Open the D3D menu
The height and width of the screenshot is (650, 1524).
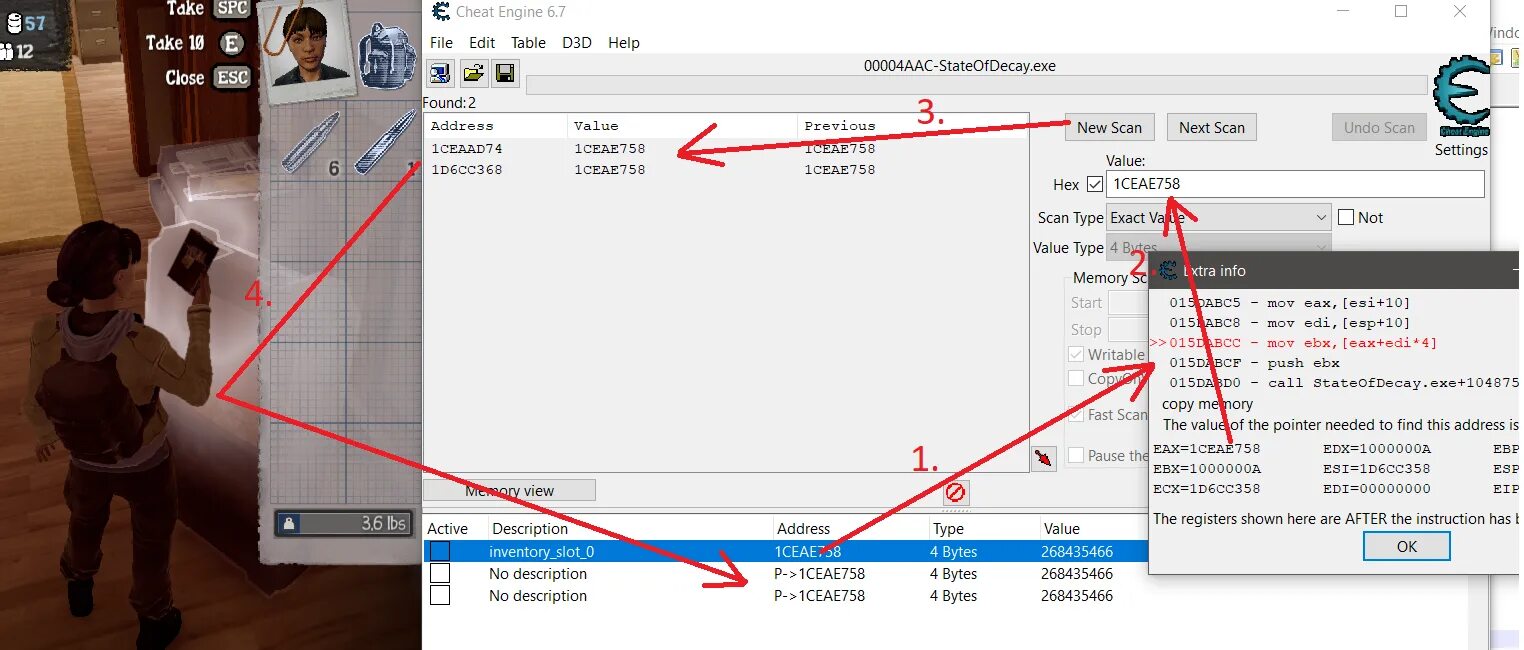(577, 43)
